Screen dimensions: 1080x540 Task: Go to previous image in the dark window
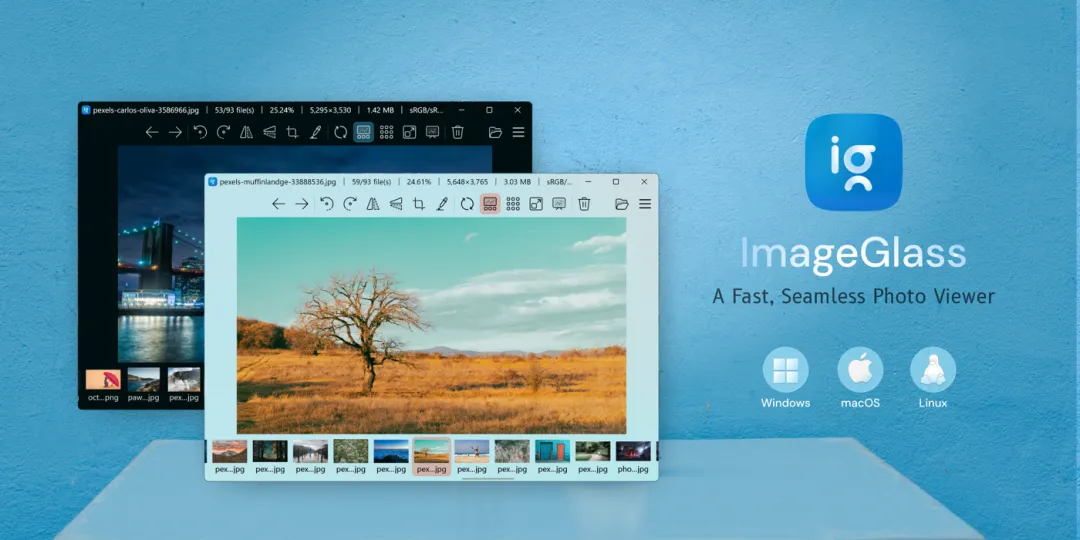click(152, 132)
